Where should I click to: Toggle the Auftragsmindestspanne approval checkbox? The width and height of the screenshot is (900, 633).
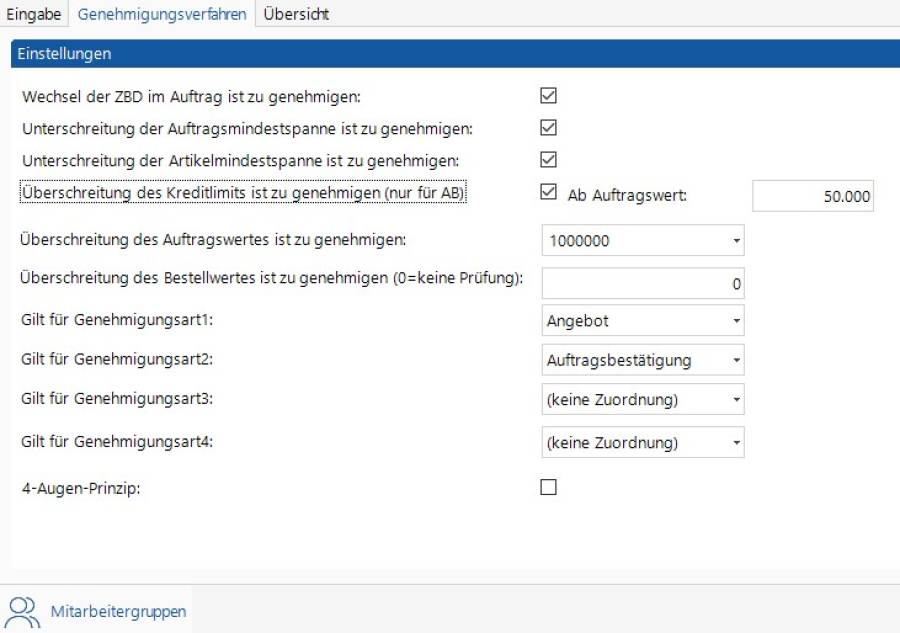pyautogui.click(x=548, y=128)
